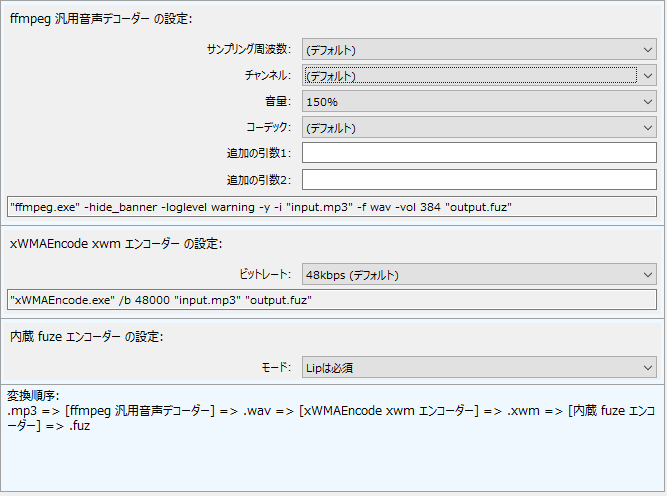Image resolution: width=667 pixels, height=496 pixels.
Task: Open the コーデック dropdown
Action: click(x=479, y=128)
